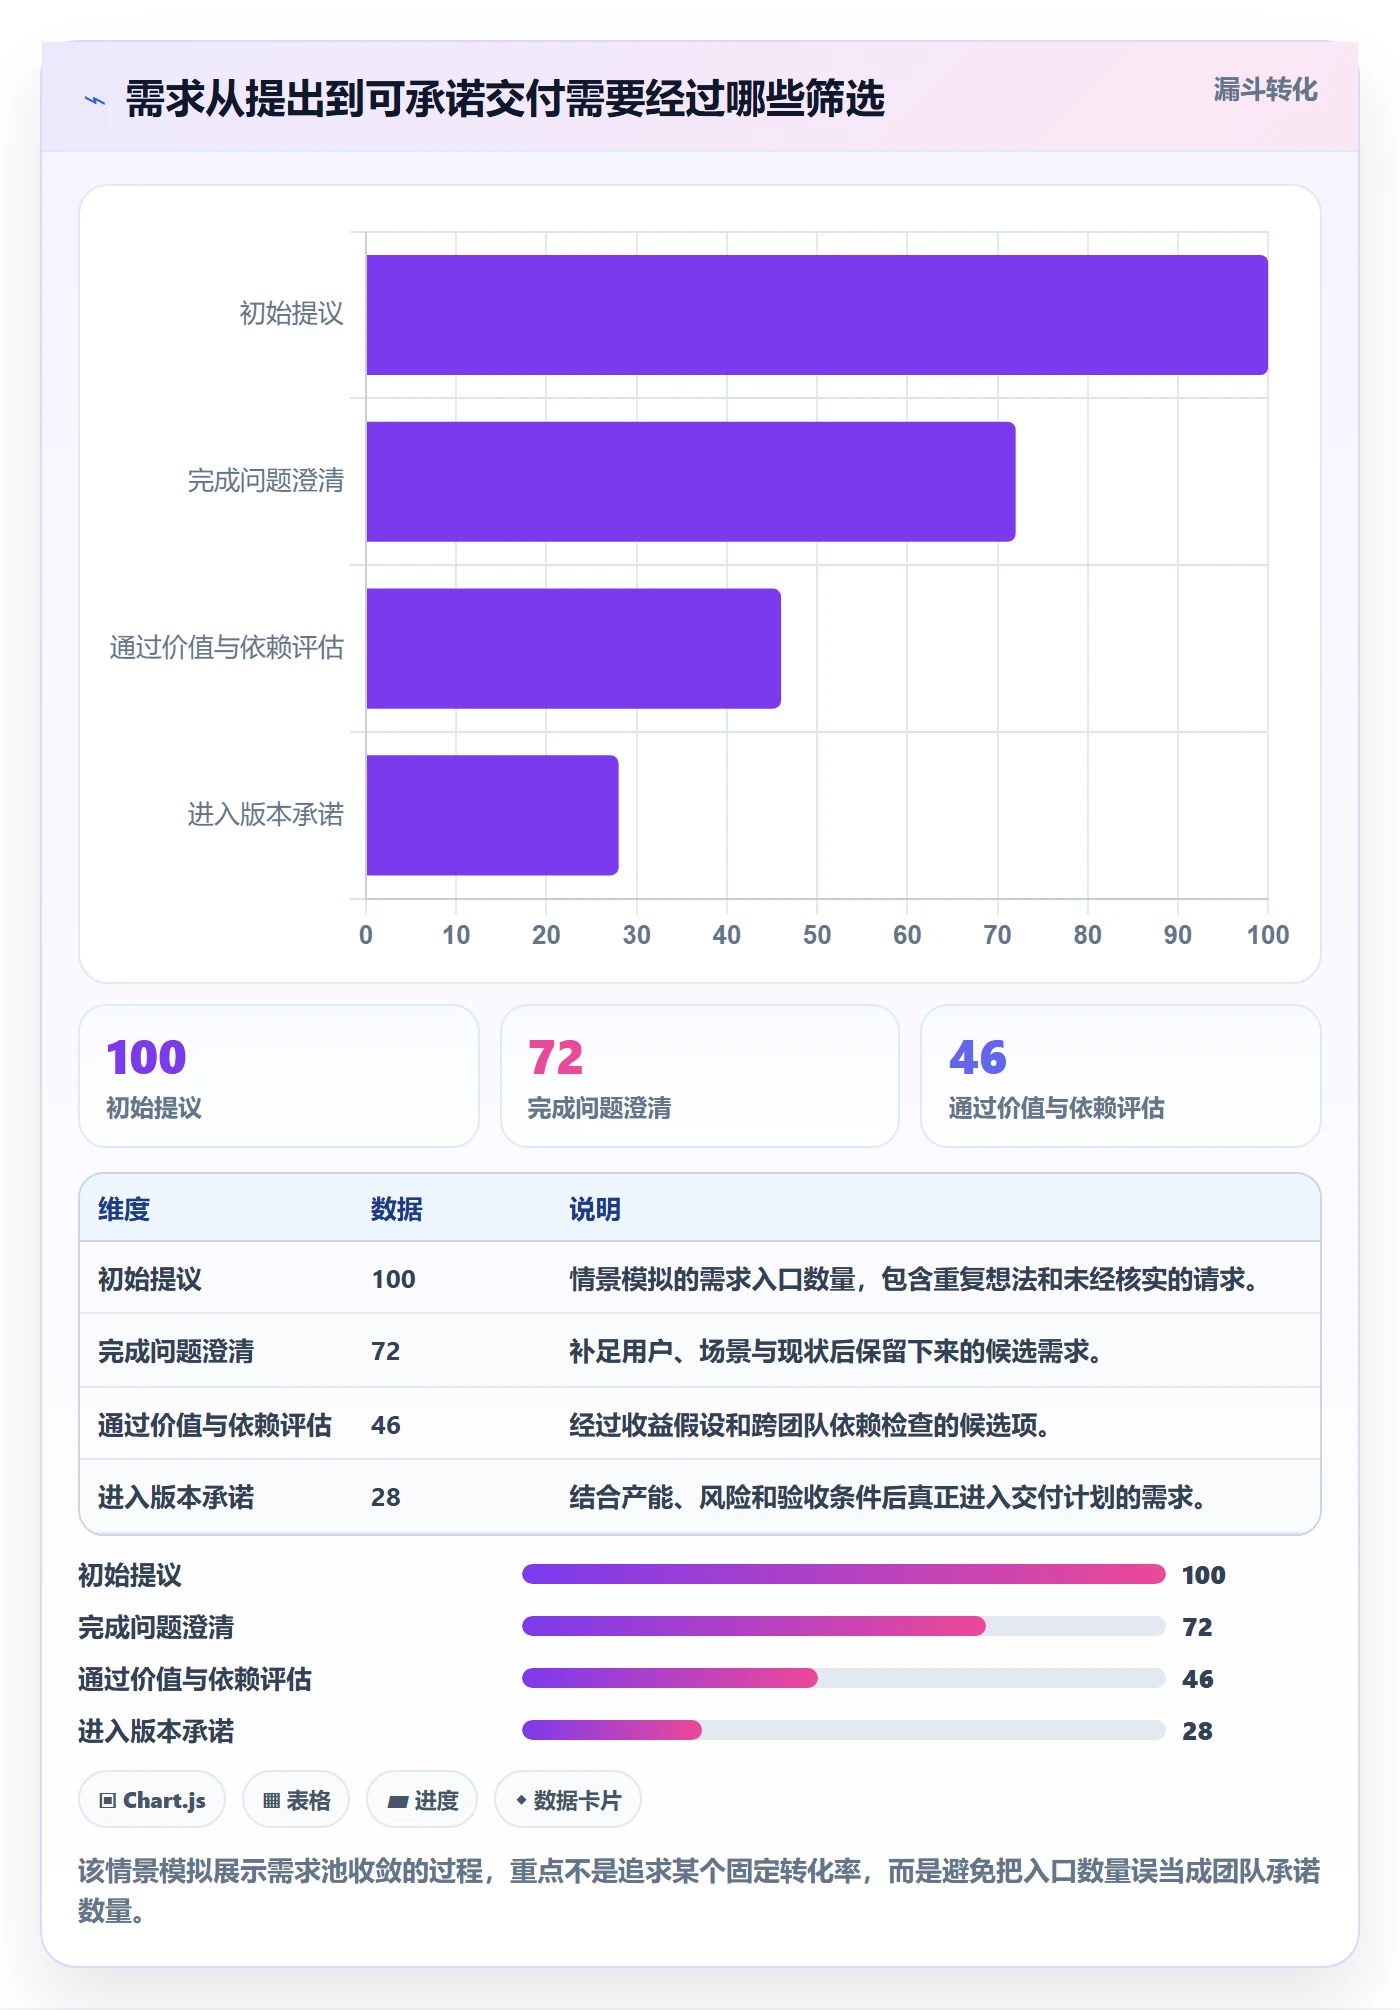This screenshot has width=1400, height=2010.
Task: Click the x-axis tick label 50
Action: 817,935
